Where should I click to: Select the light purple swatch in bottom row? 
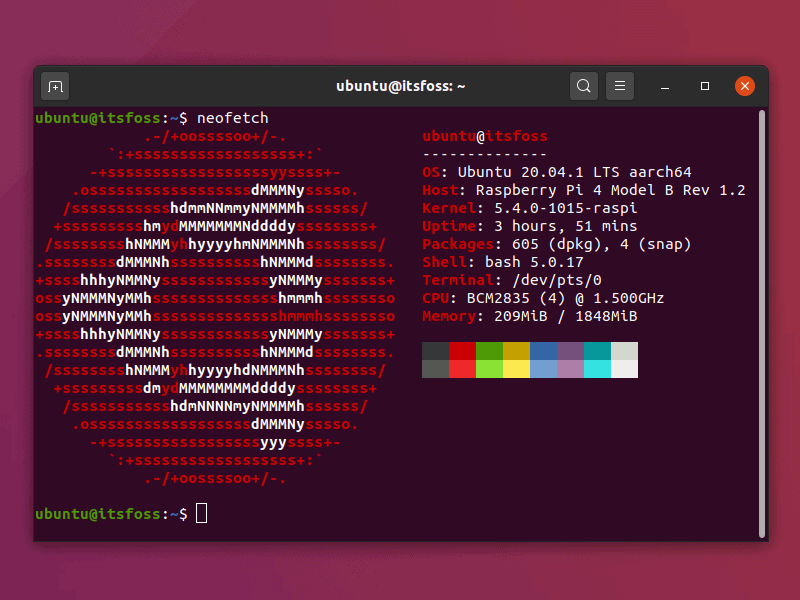point(570,369)
